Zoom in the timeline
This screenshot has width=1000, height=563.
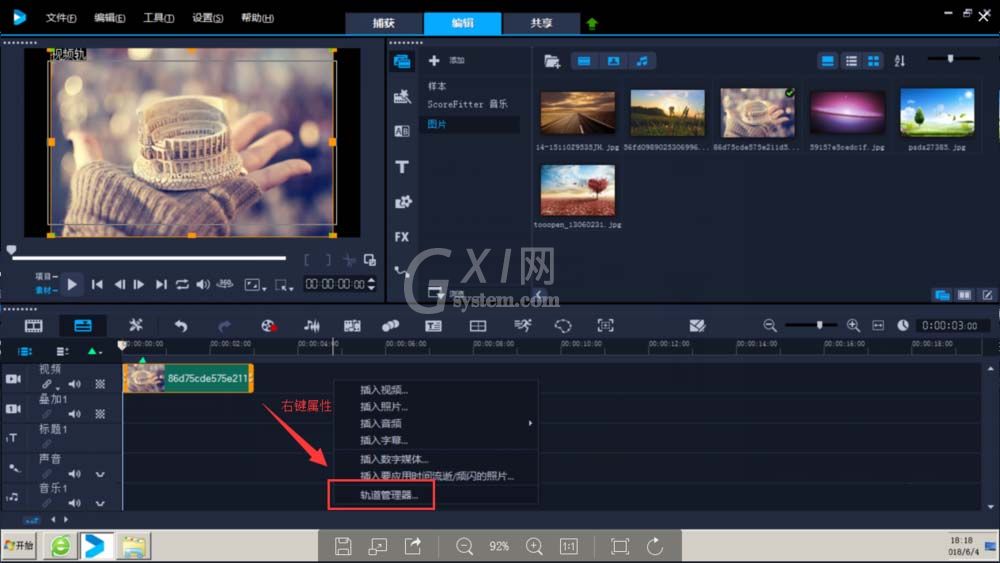coord(853,325)
